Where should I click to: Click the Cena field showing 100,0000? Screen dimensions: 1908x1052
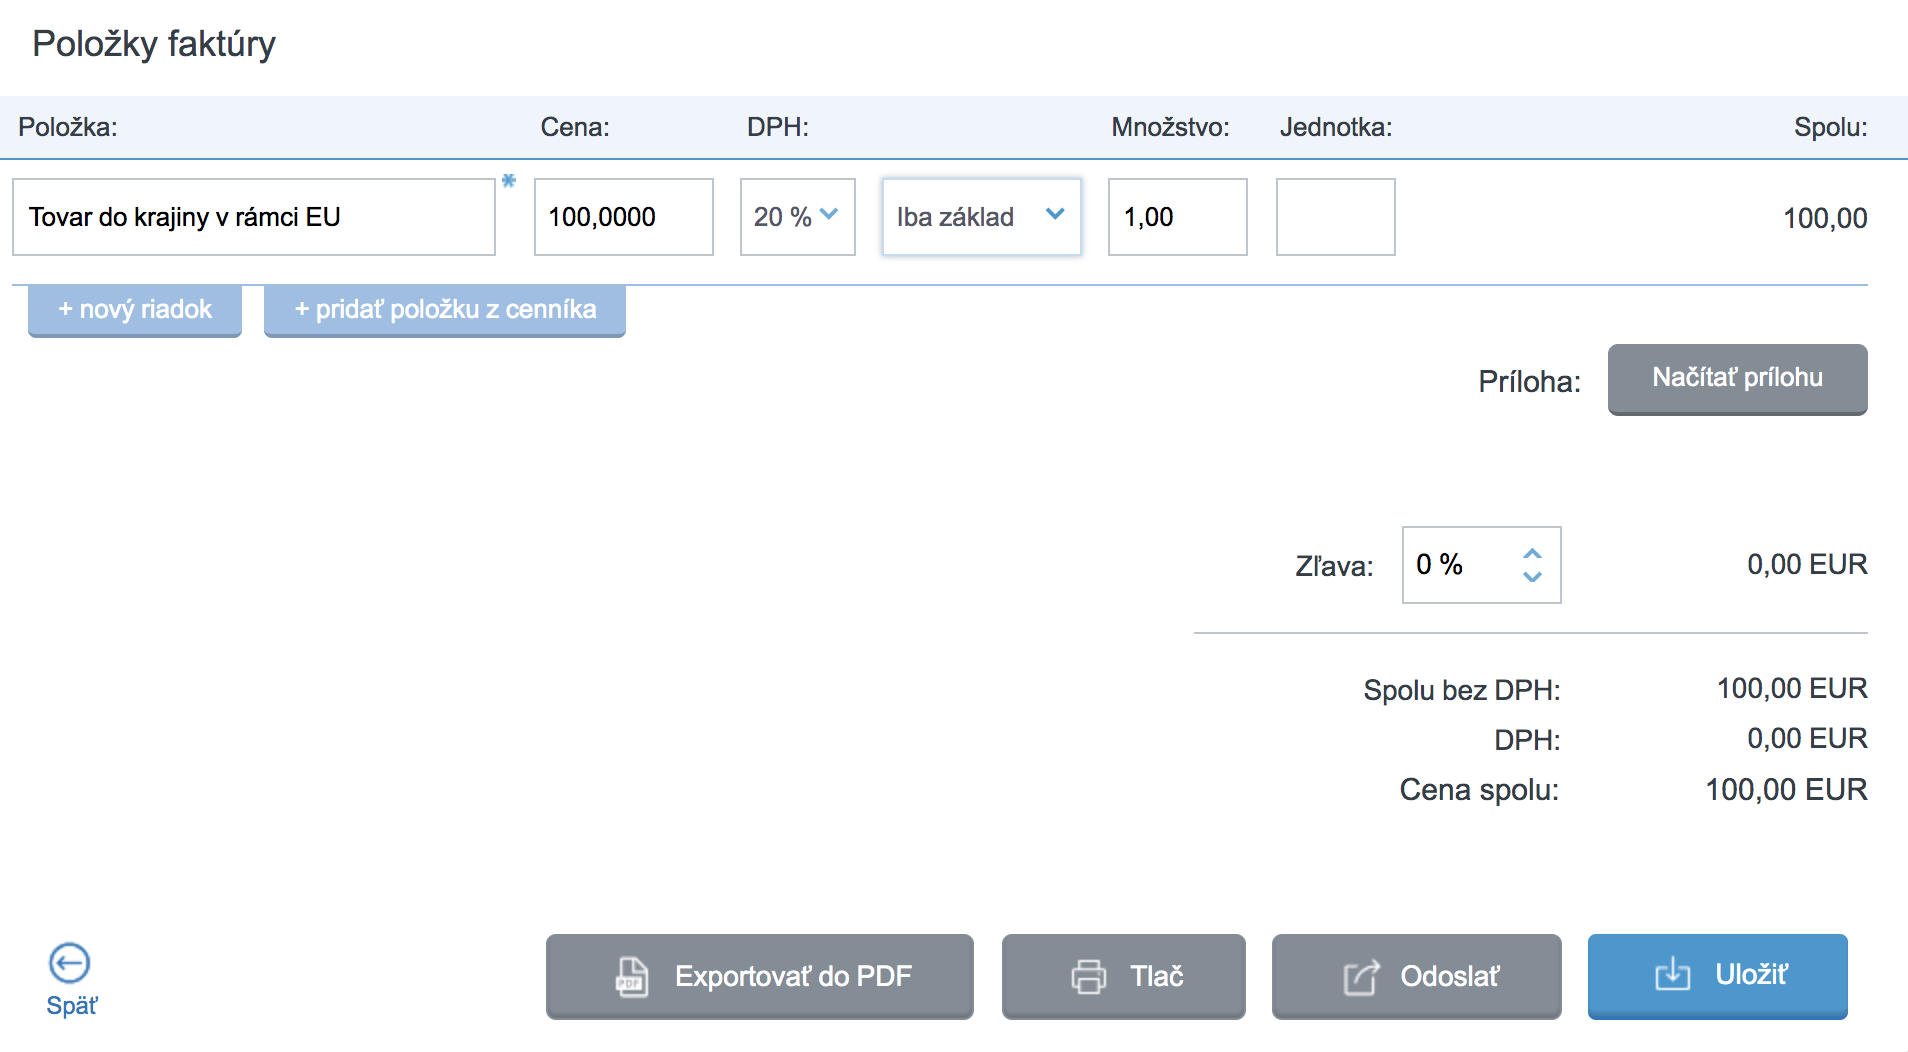coord(623,217)
